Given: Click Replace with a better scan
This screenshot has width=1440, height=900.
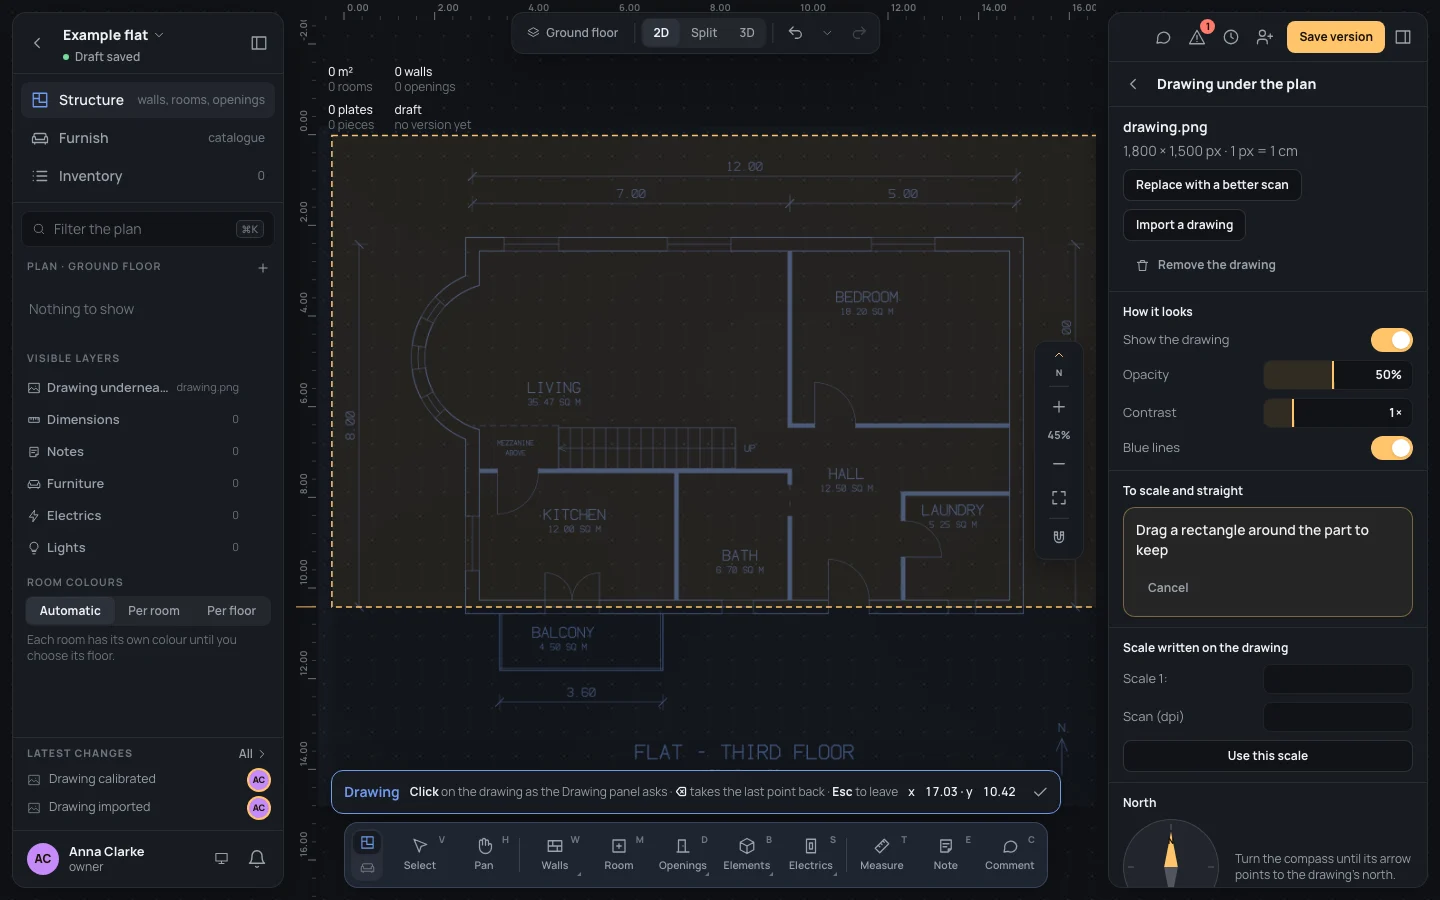Looking at the screenshot, I should click(1212, 185).
